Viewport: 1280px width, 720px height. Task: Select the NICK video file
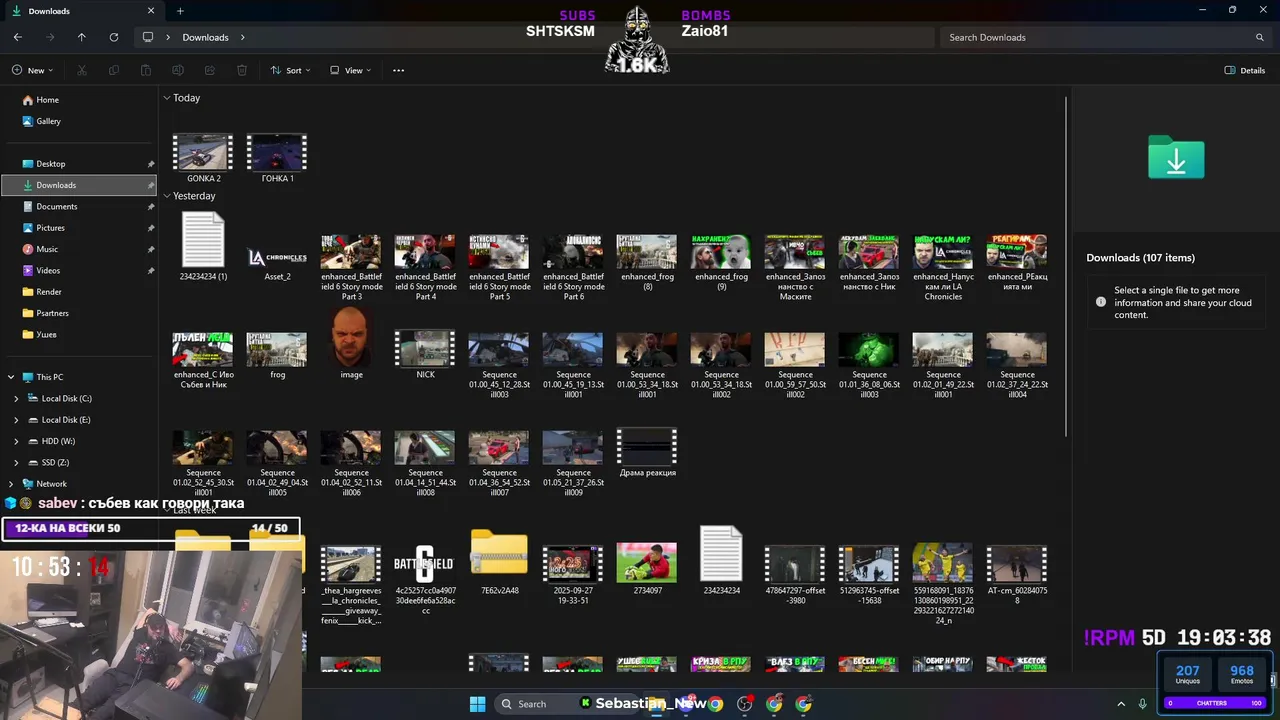click(x=425, y=355)
